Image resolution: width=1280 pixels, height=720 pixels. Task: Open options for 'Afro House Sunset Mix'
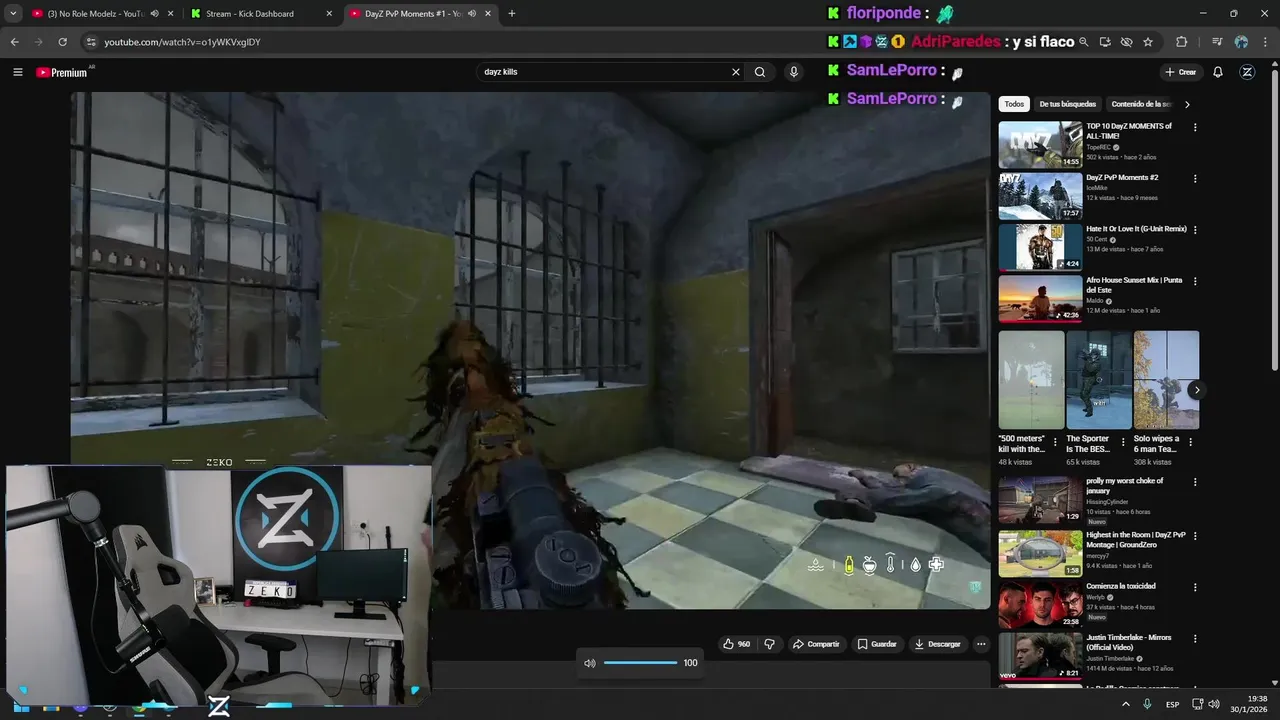click(1195, 281)
